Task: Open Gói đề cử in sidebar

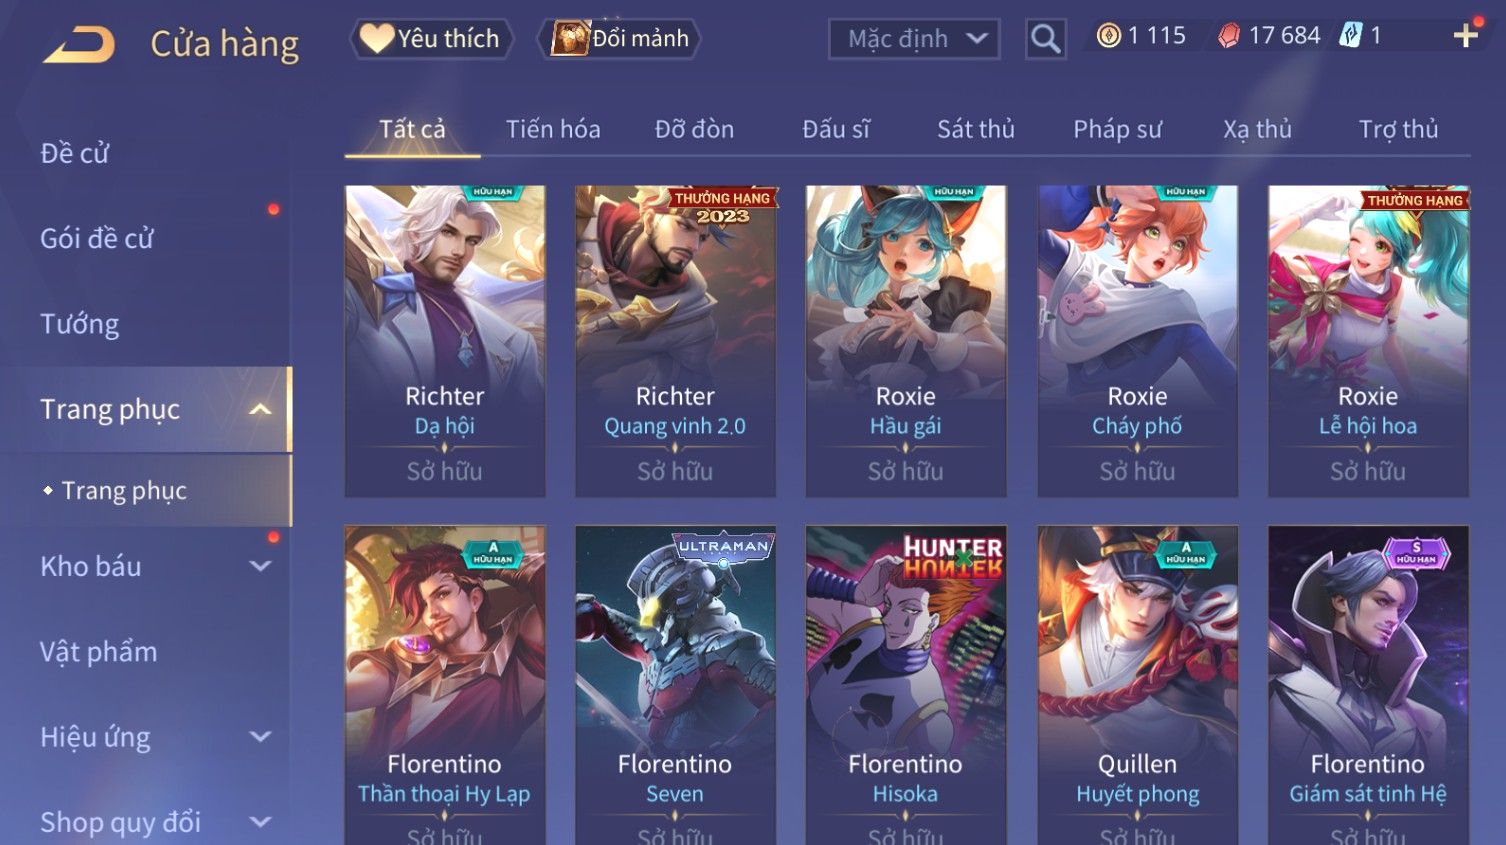Action: point(97,239)
